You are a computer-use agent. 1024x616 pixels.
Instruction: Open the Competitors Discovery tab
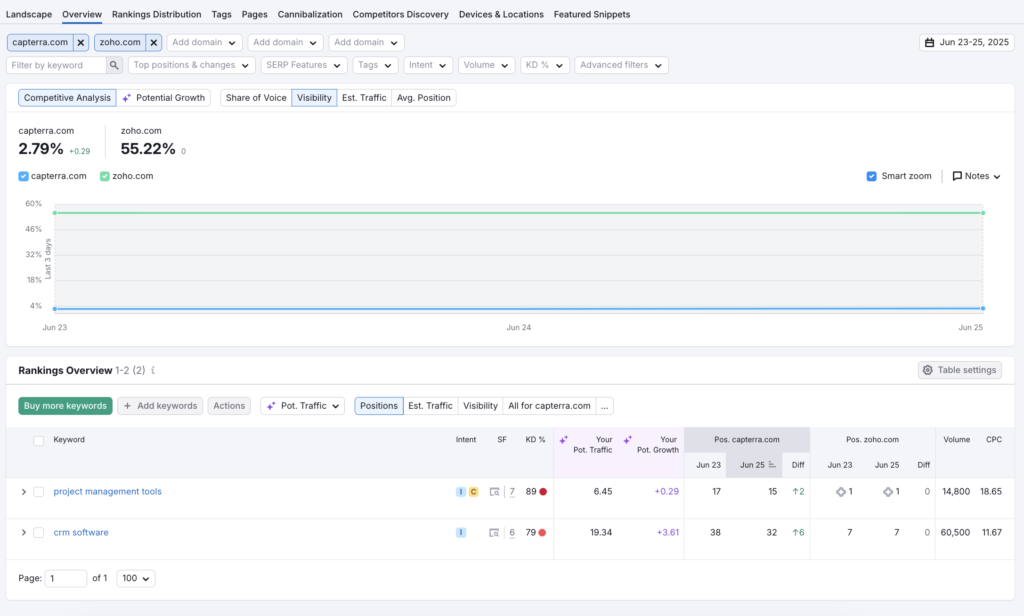click(400, 14)
